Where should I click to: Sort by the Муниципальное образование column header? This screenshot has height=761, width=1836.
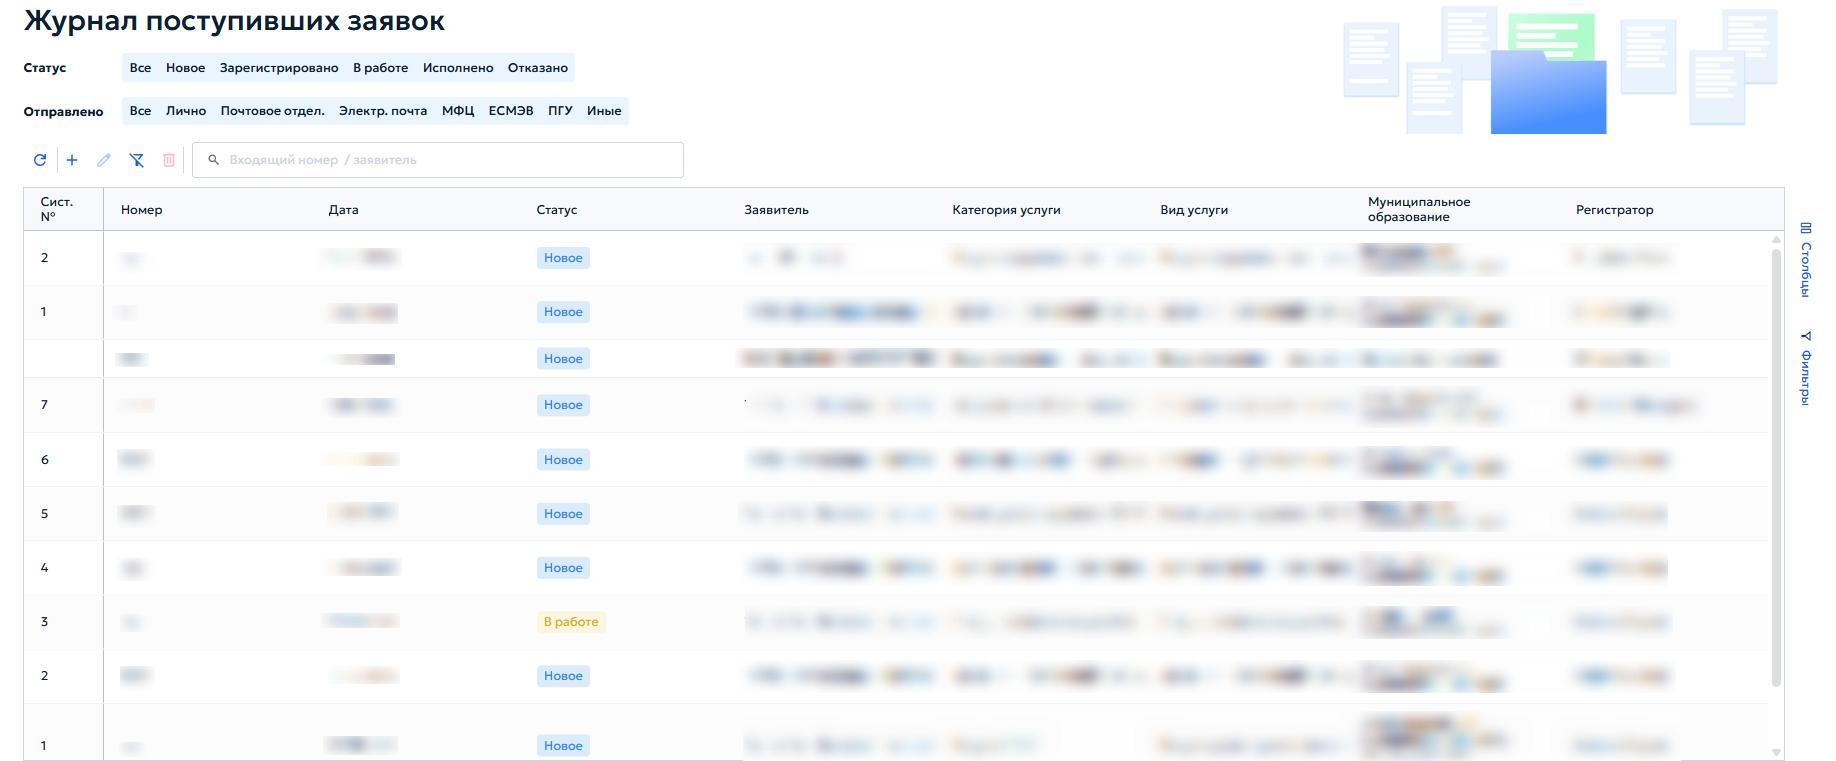[1419, 209]
